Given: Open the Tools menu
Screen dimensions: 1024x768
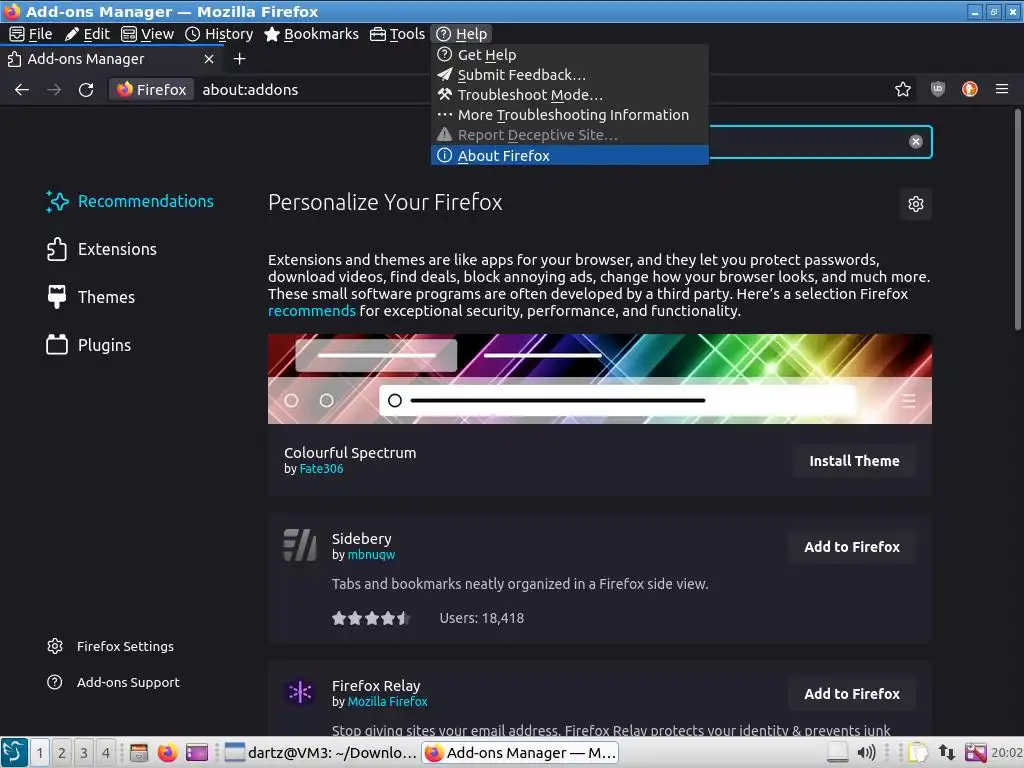Looking at the screenshot, I should [x=397, y=34].
